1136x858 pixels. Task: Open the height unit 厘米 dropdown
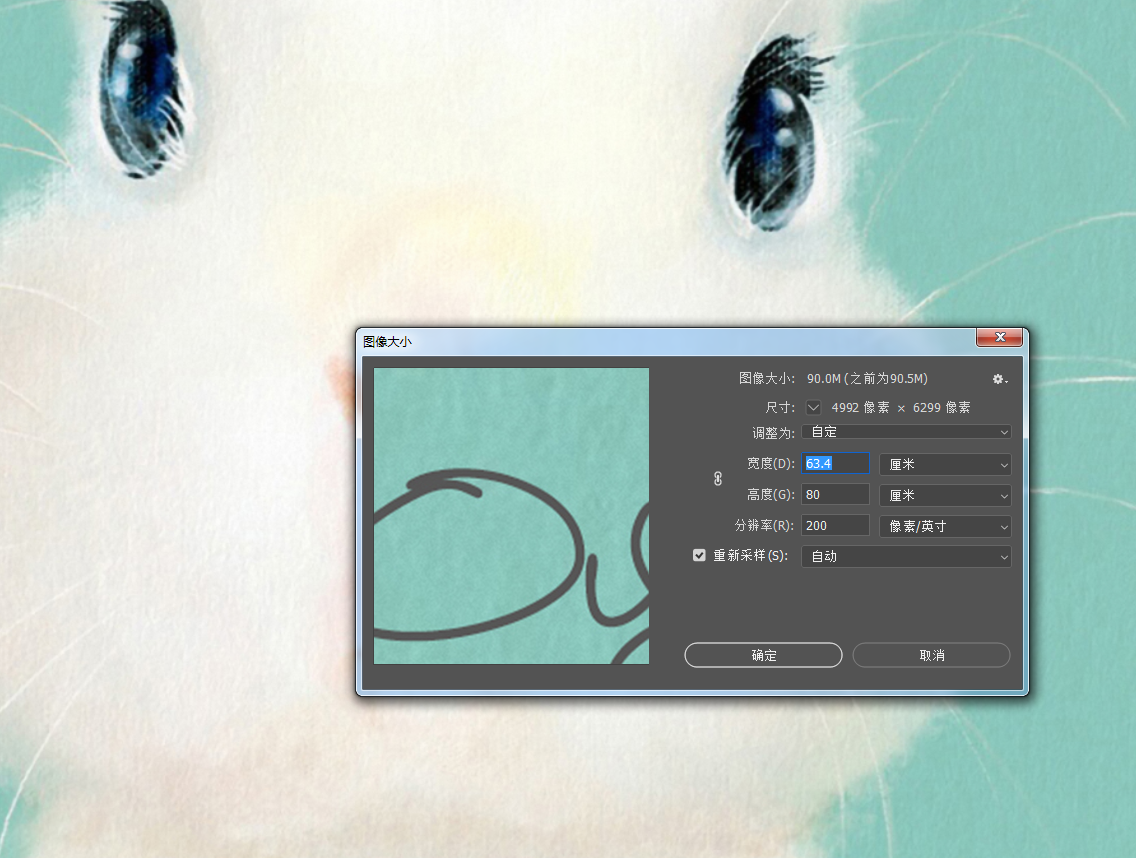tap(945, 496)
